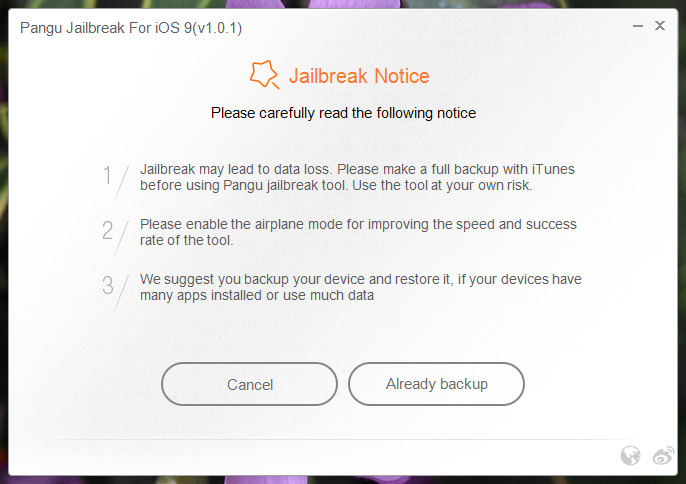Click the Cancel button

pyautogui.click(x=249, y=384)
